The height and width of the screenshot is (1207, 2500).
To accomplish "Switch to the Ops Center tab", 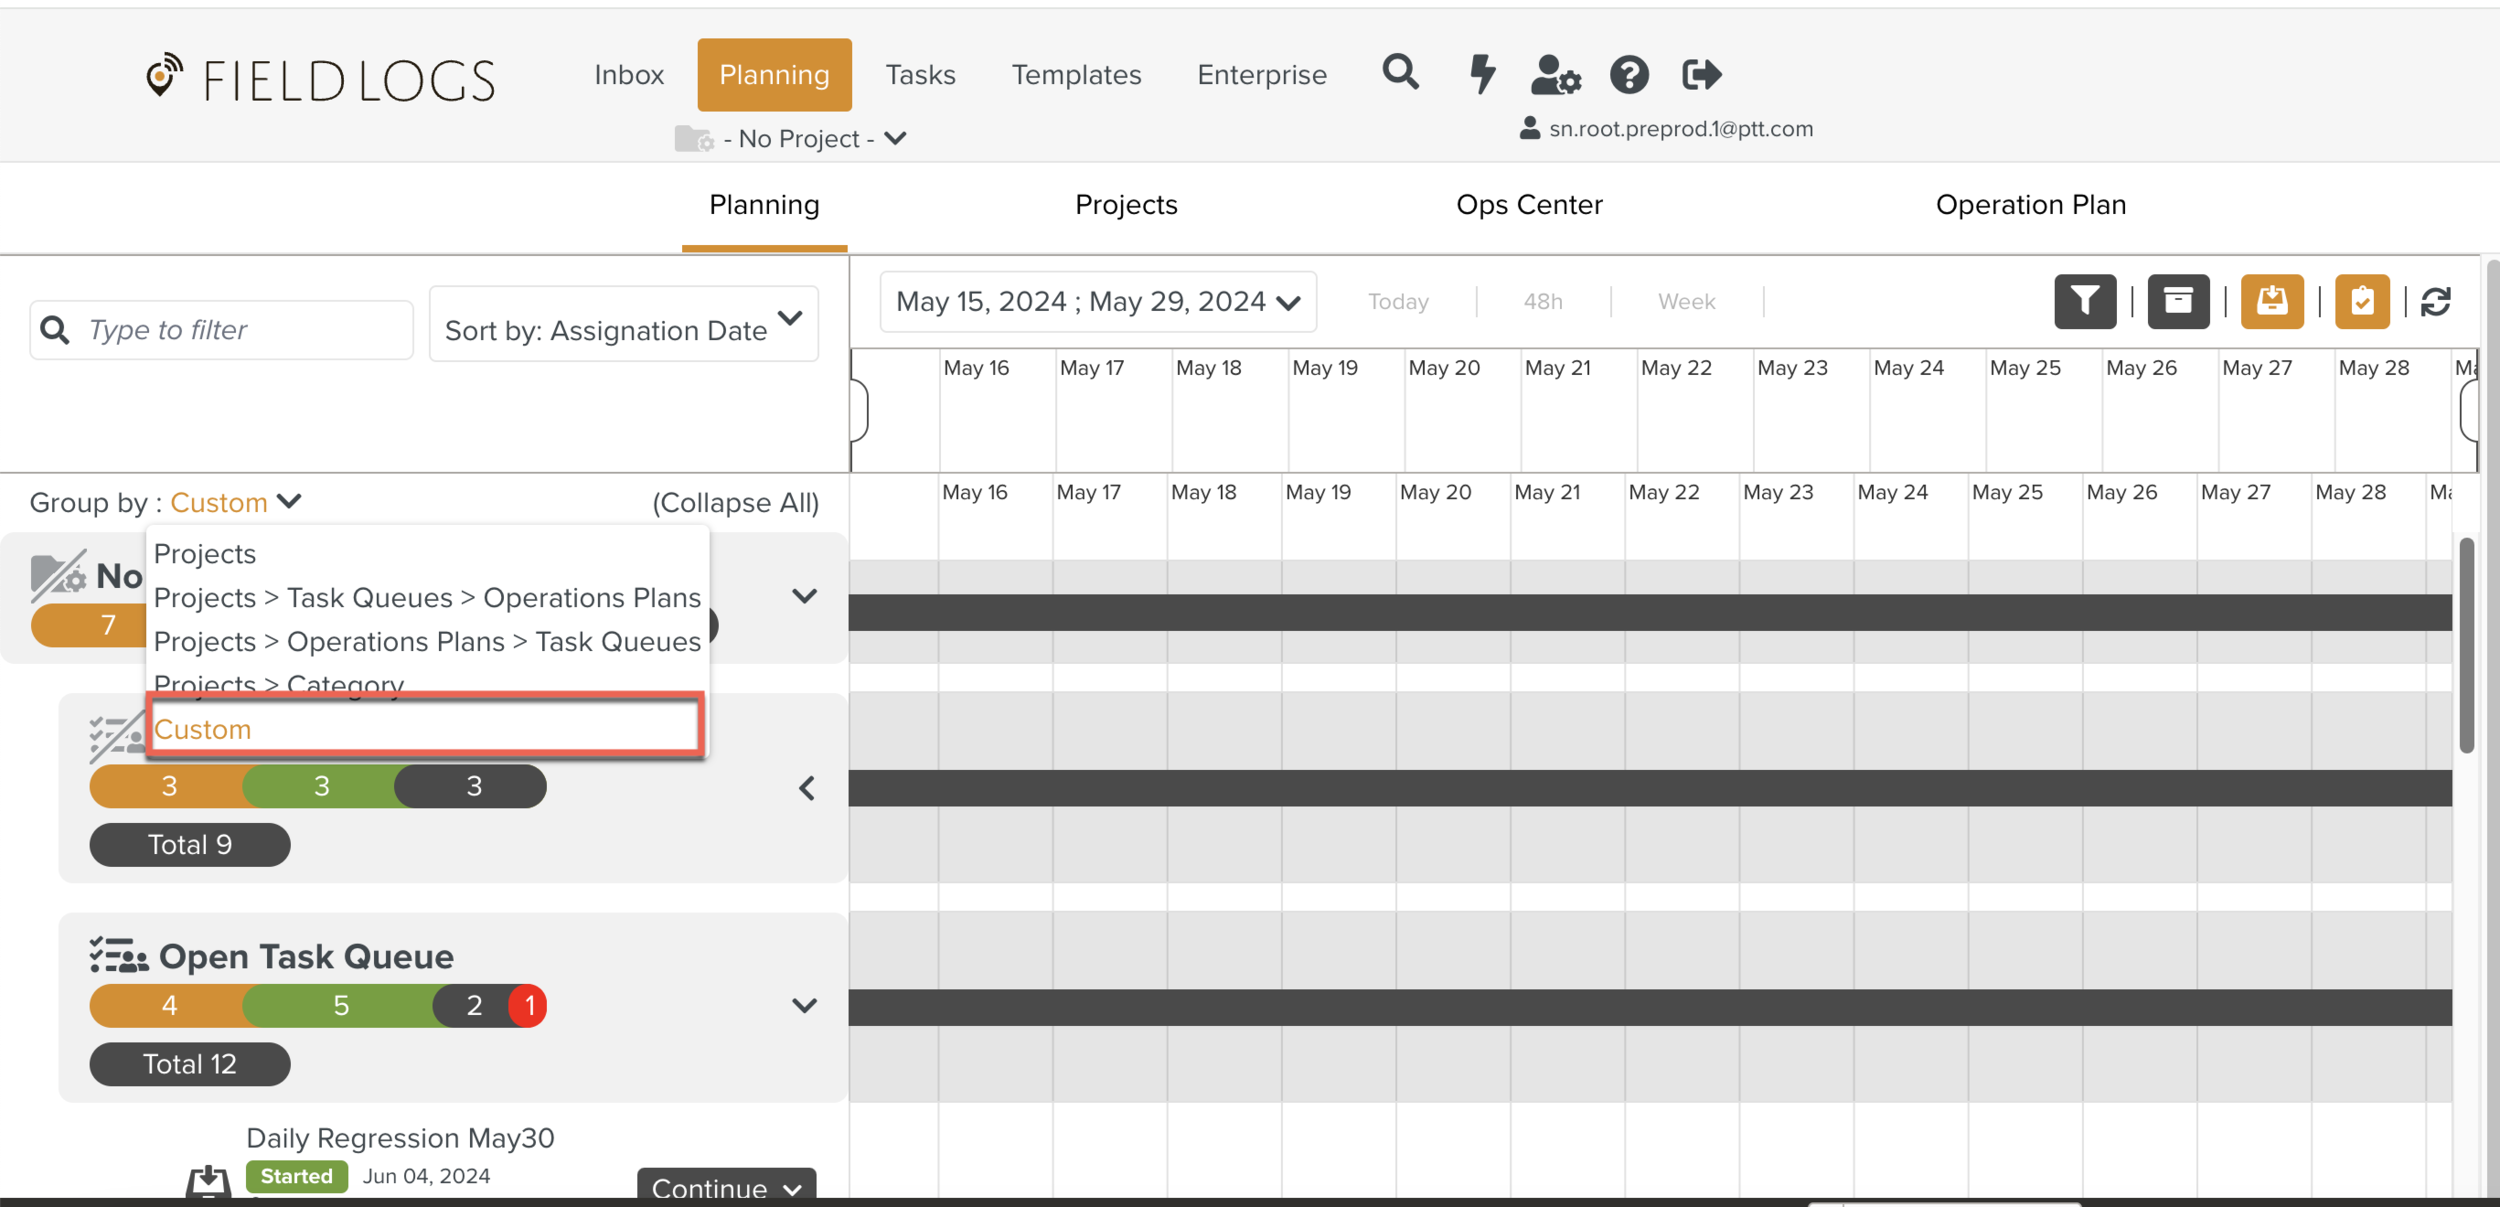I will coord(1529,205).
